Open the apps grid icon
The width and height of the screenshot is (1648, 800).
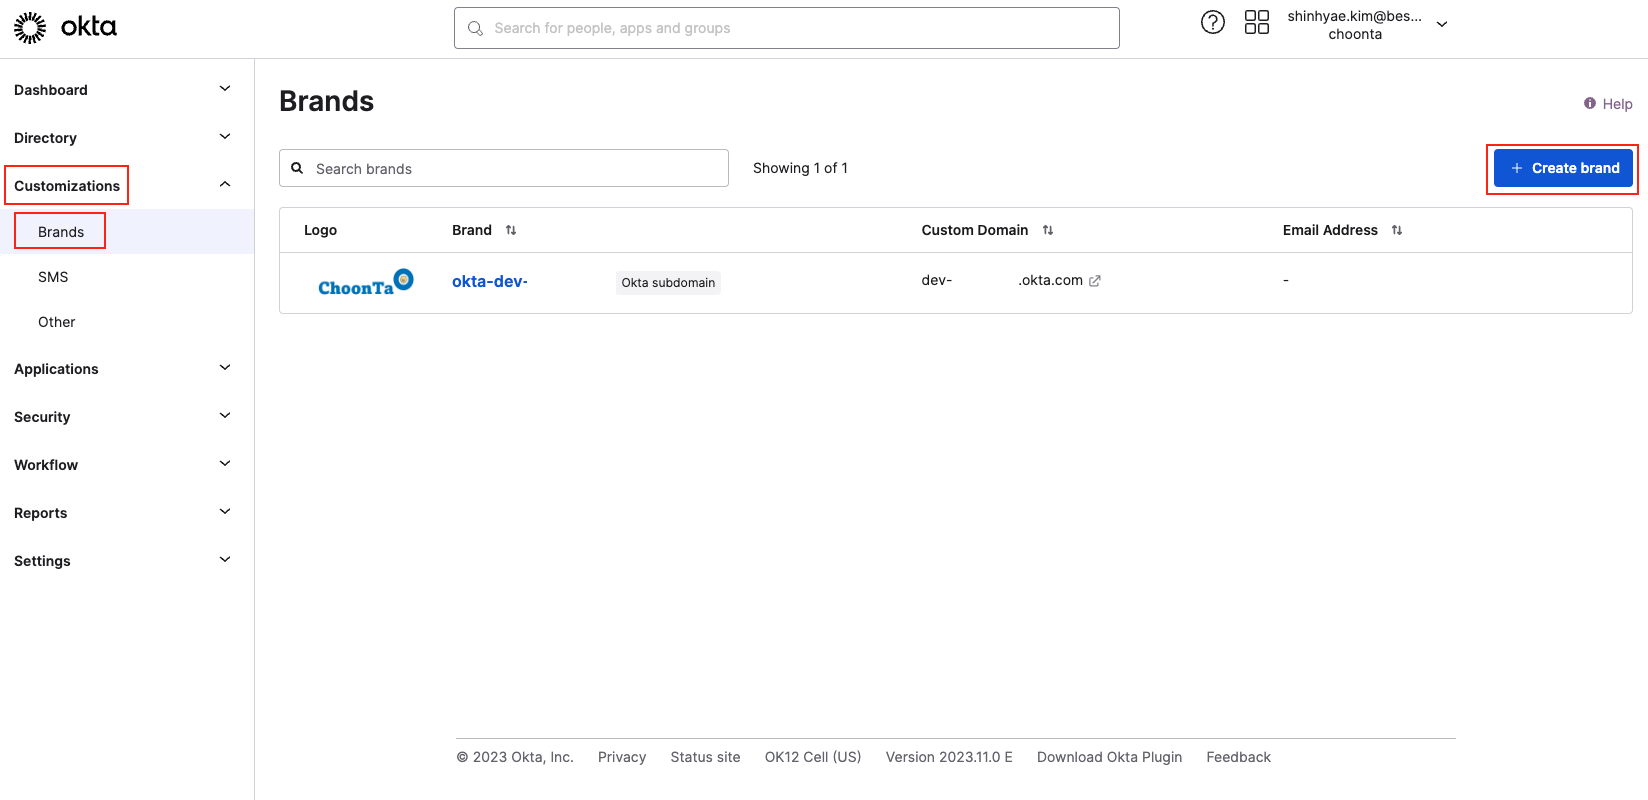[x=1256, y=23]
